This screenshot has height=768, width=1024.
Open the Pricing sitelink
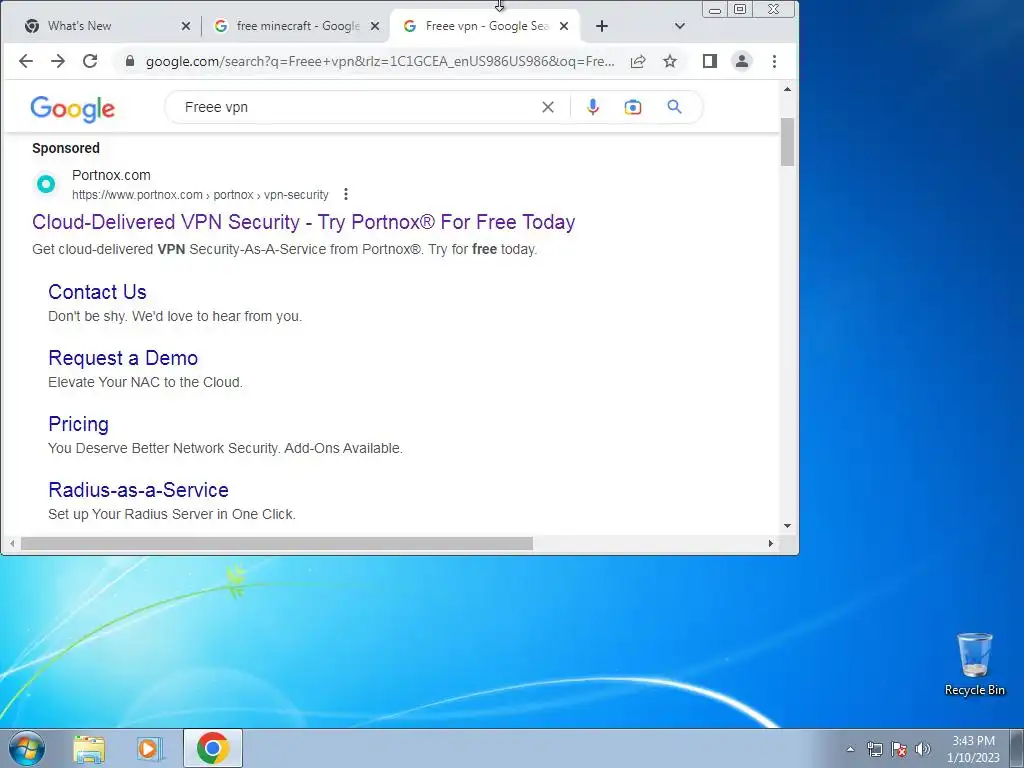tap(78, 424)
